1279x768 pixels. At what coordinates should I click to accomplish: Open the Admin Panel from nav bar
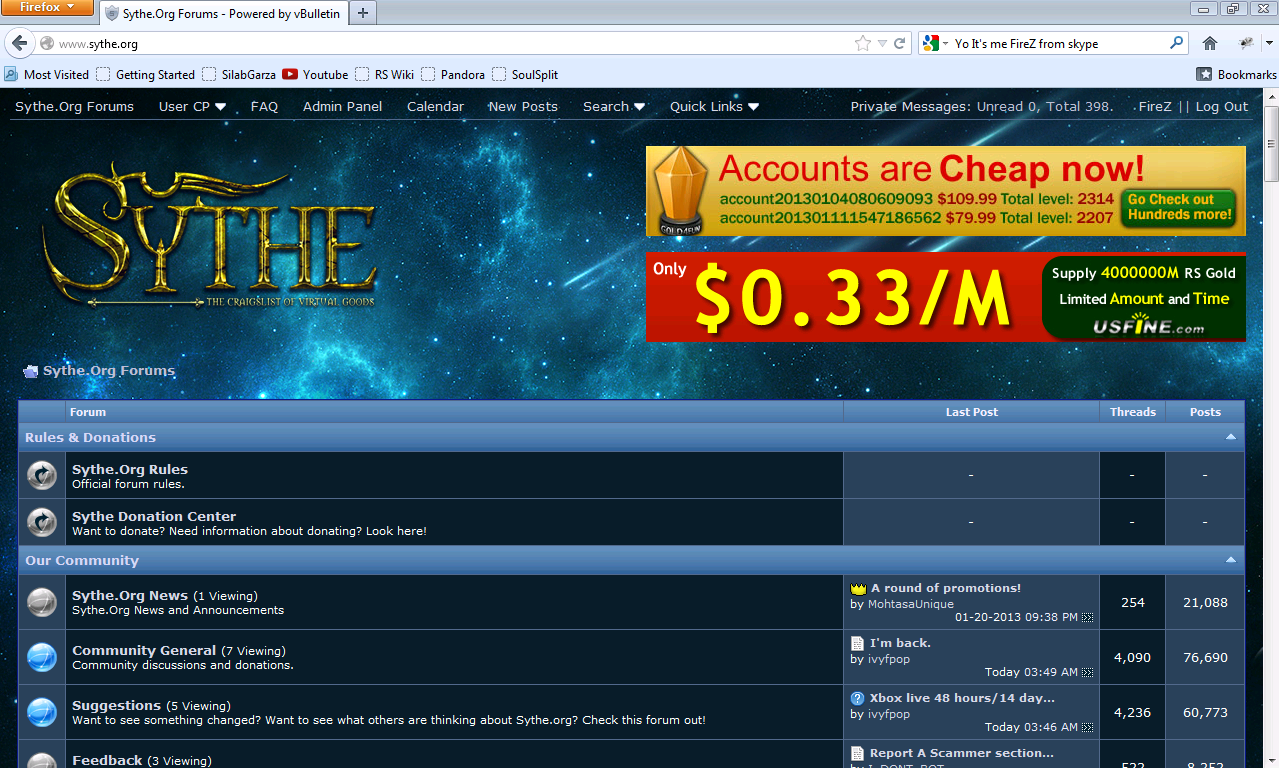pyautogui.click(x=342, y=106)
